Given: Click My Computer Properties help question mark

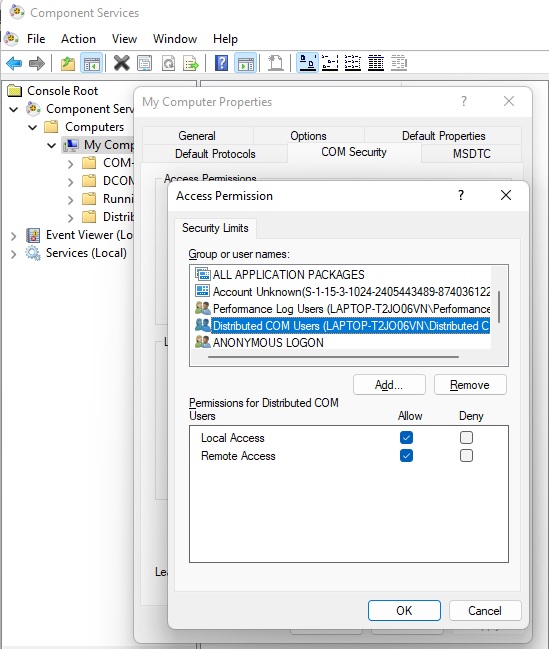Looking at the screenshot, I should pyautogui.click(x=464, y=101).
